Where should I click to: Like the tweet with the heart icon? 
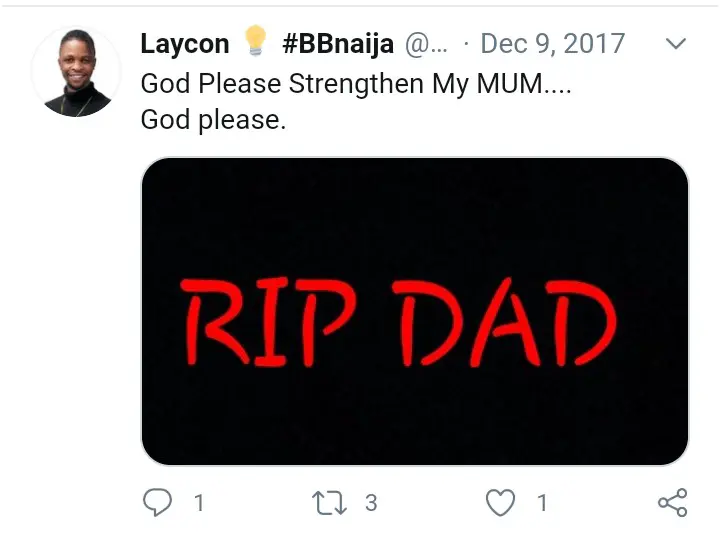point(500,502)
